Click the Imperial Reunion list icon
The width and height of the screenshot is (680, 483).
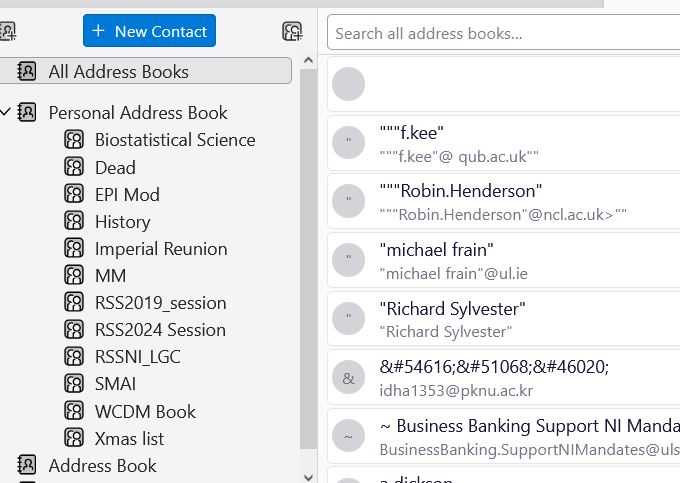74,248
